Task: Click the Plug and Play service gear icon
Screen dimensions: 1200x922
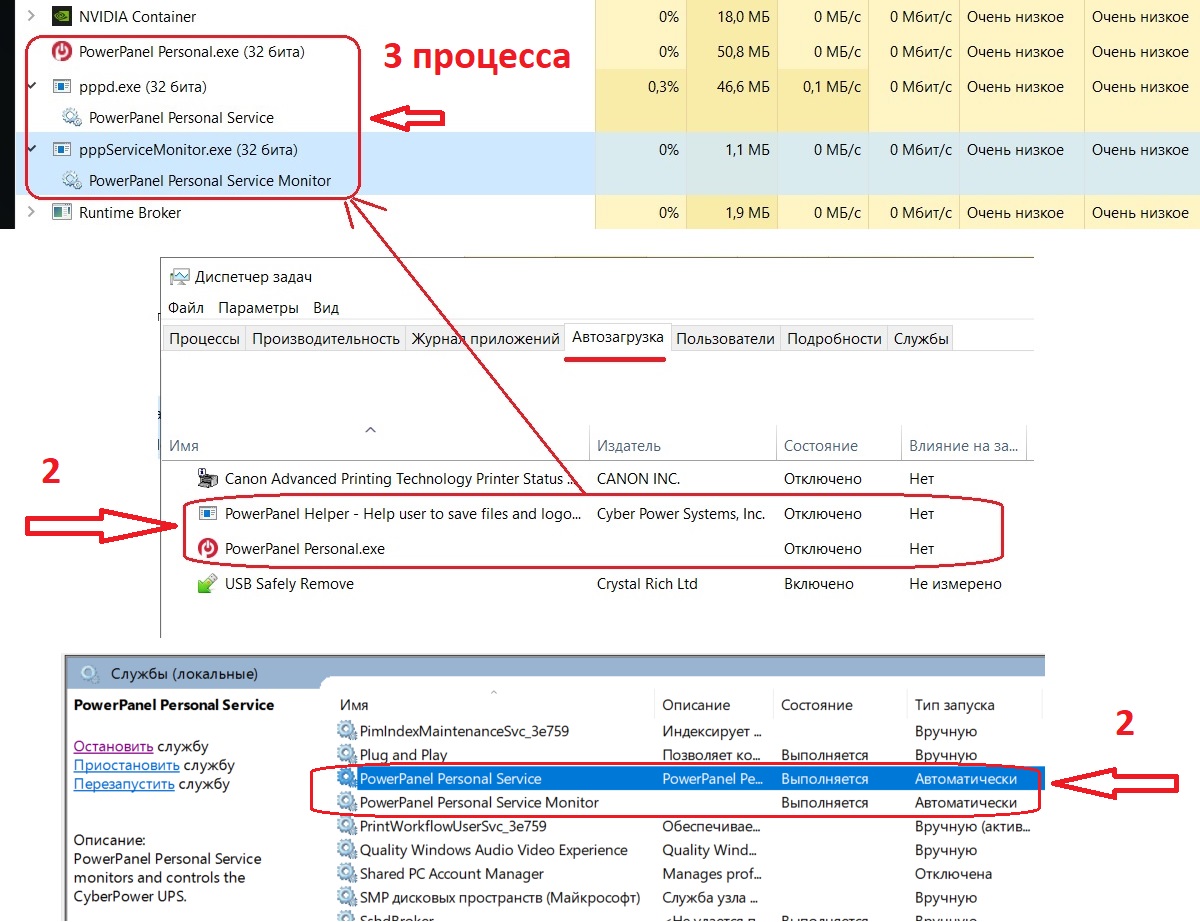Action: tap(347, 754)
